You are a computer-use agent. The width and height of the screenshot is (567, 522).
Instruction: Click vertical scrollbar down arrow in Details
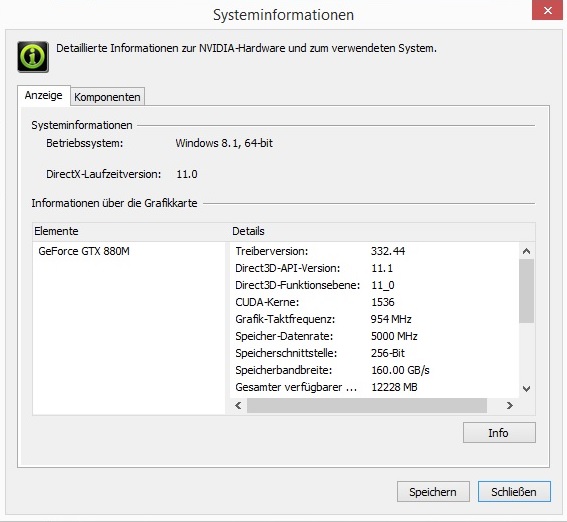coord(526,389)
